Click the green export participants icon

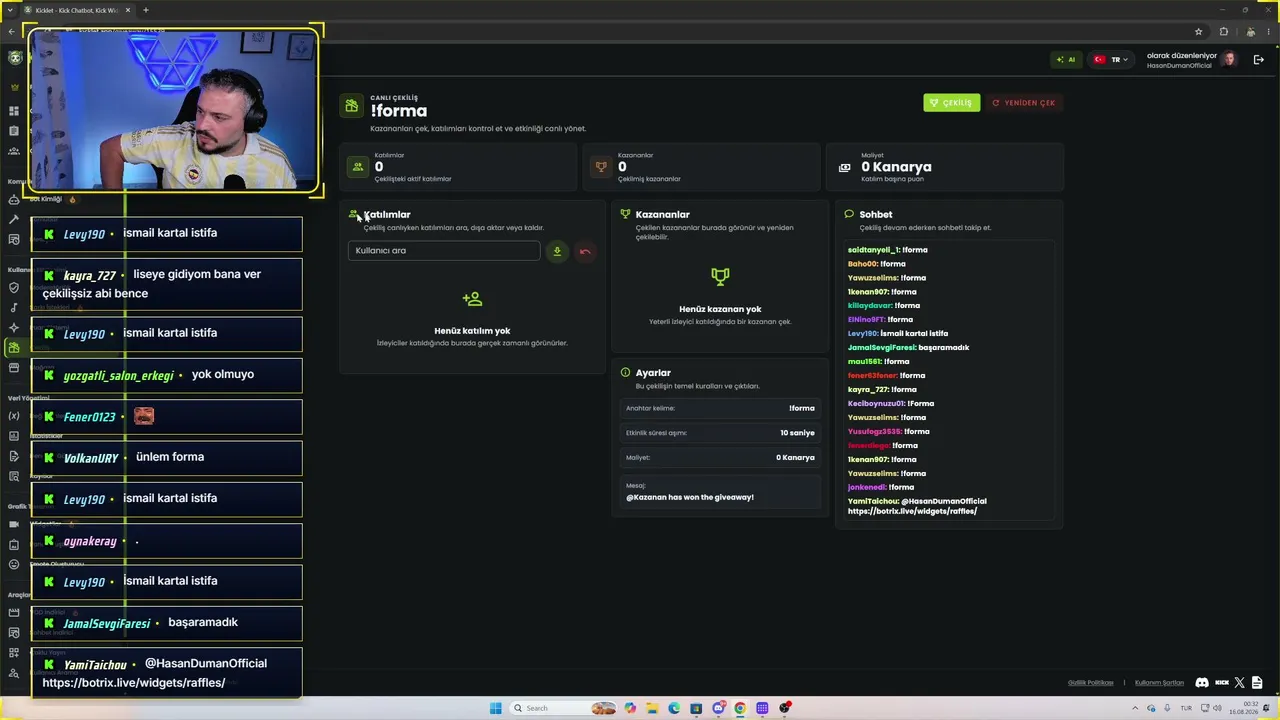(557, 251)
